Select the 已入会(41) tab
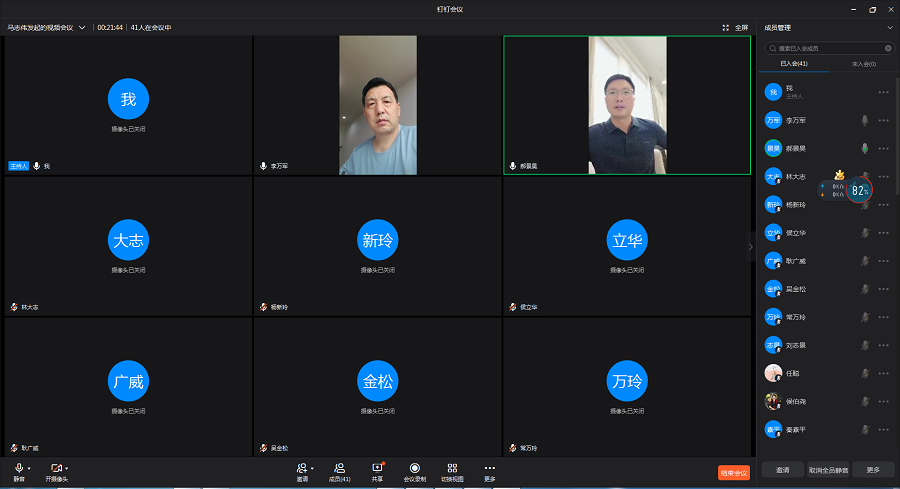Image resolution: width=900 pixels, height=489 pixels. (x=794, y=64)
